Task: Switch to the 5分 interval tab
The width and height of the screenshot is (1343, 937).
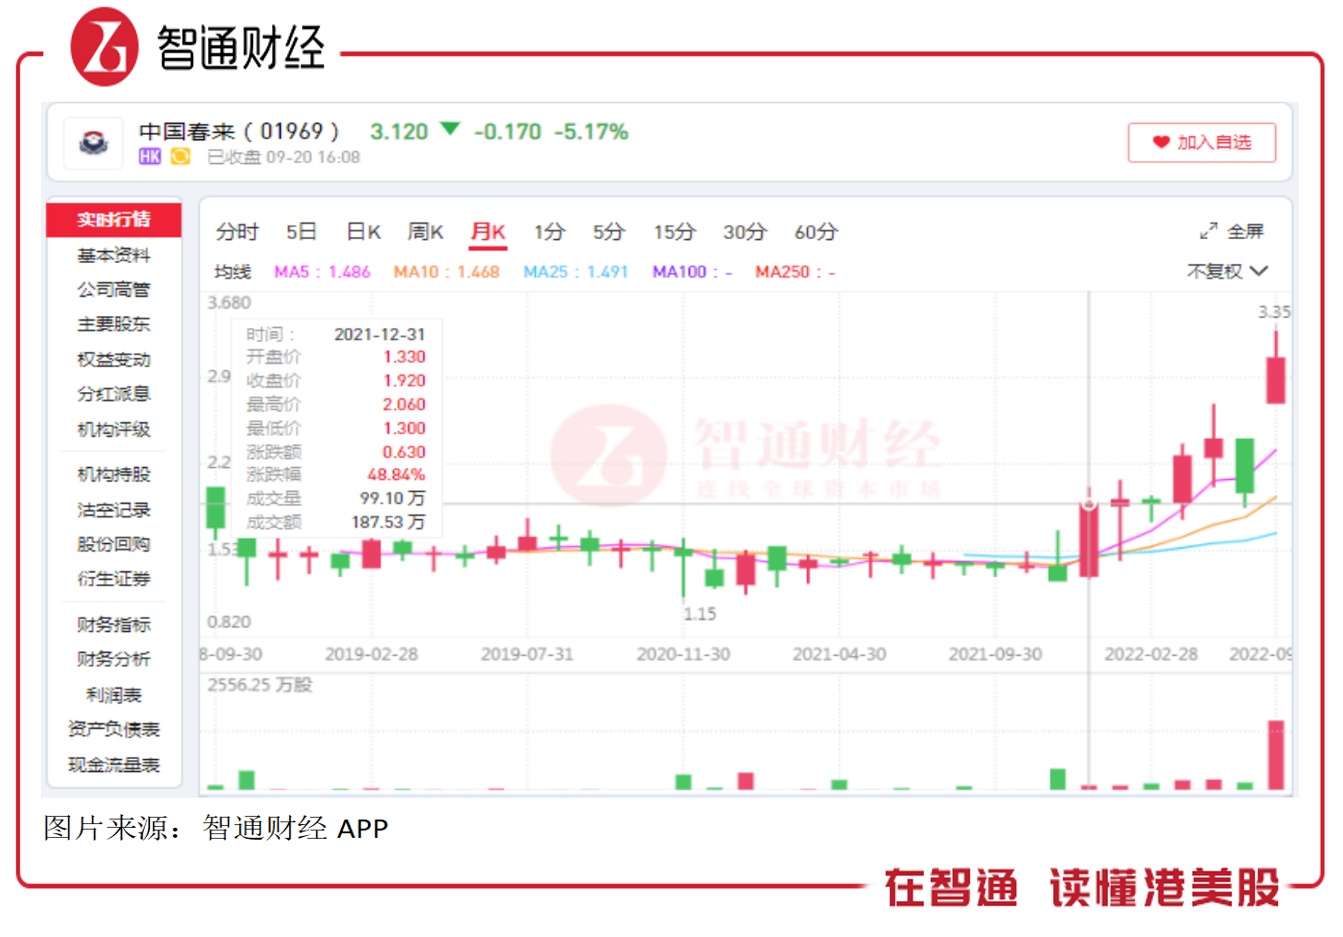Action: click(x=608, y=232)
